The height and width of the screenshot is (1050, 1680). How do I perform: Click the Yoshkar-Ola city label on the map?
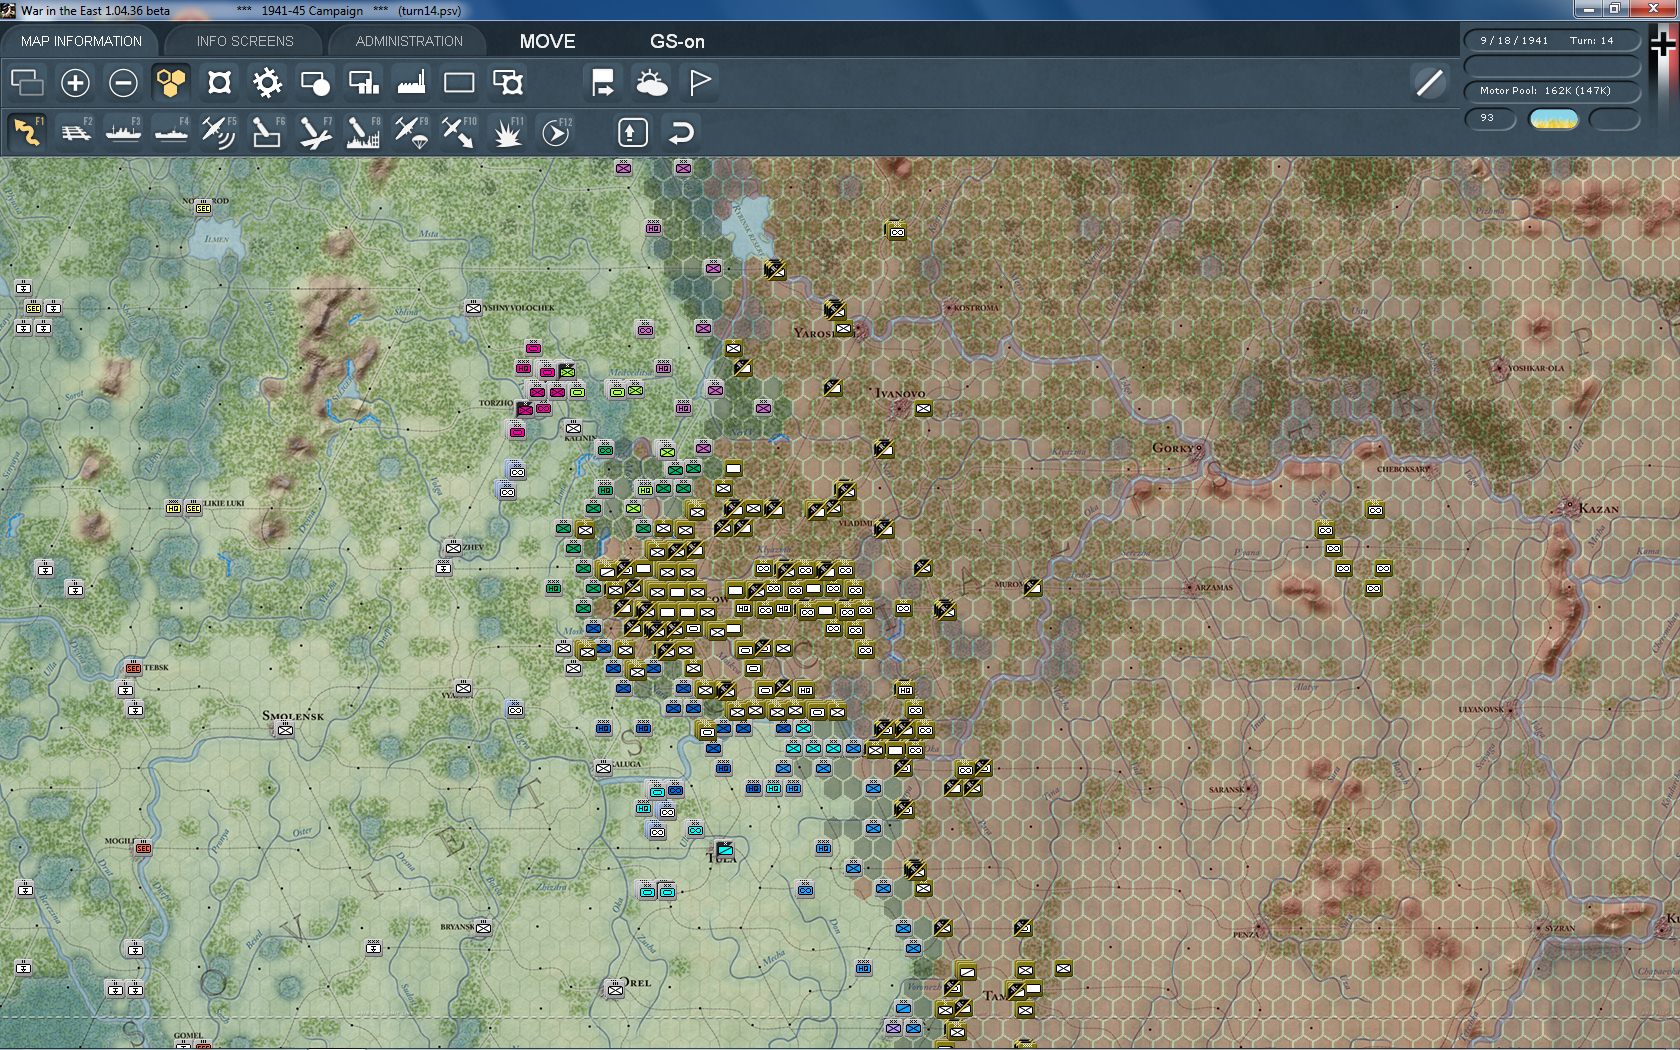click(x=1536, y=368)
